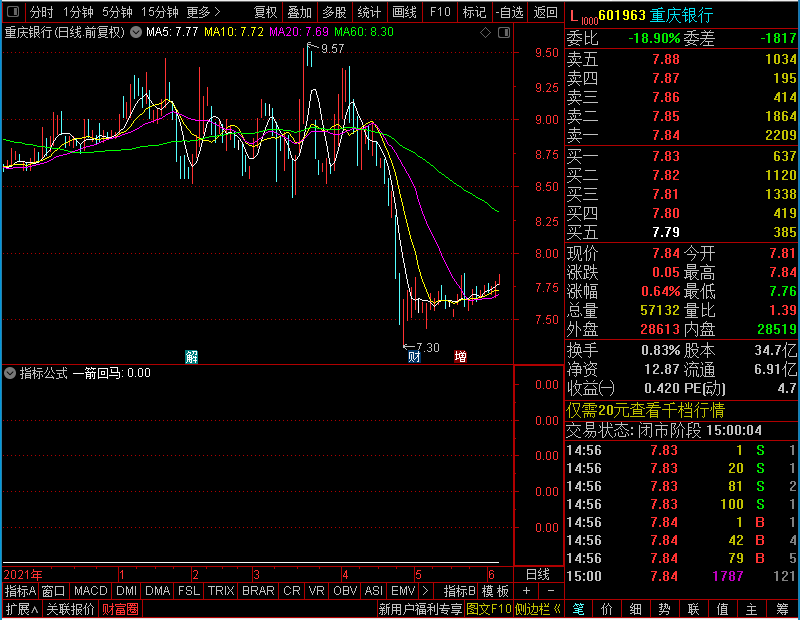The width and height of the screenshot is (800, 620).
Task: Click the panel toggle icon left of 分时
Action: 13,11
